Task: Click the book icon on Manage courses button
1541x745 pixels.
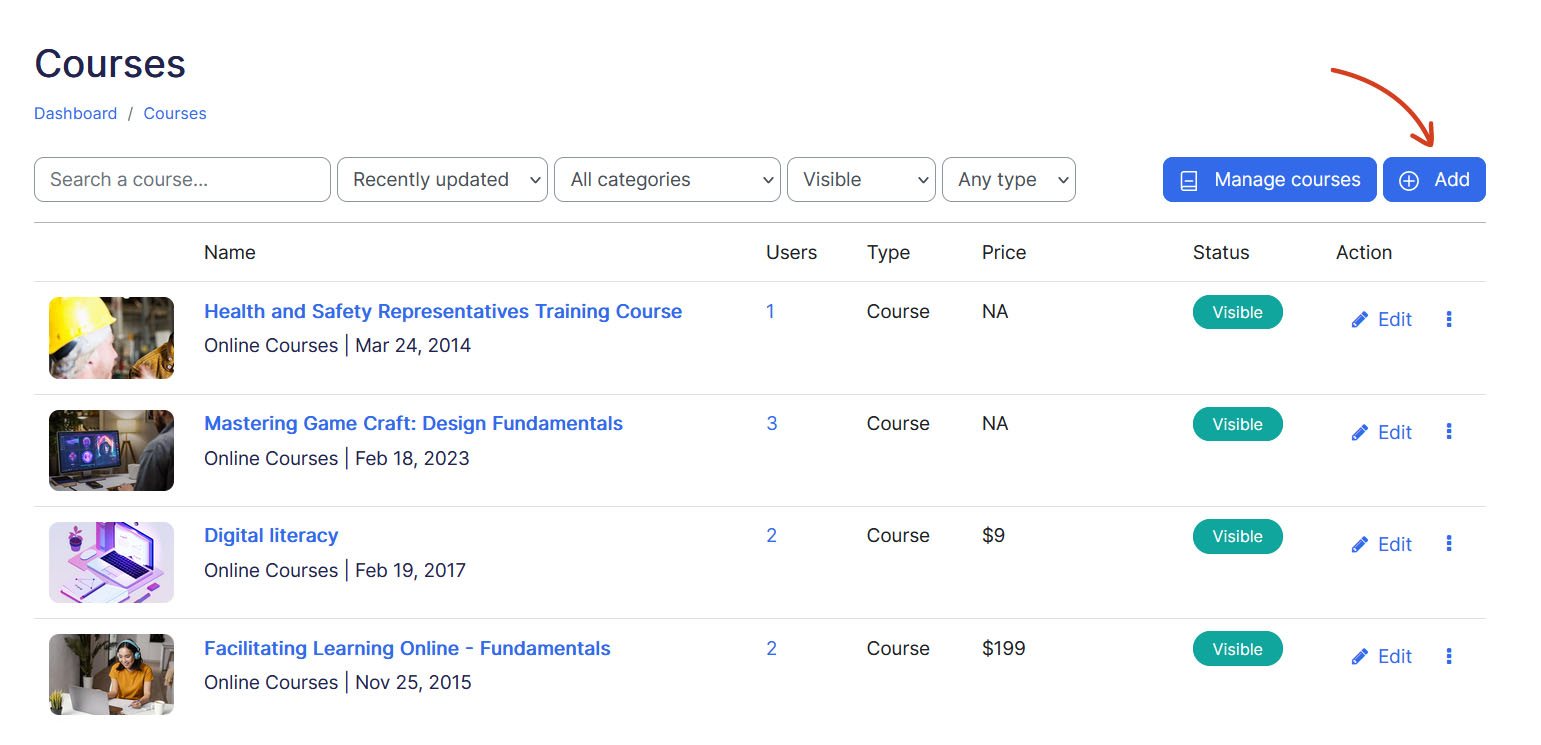Action: (1189, 179)
